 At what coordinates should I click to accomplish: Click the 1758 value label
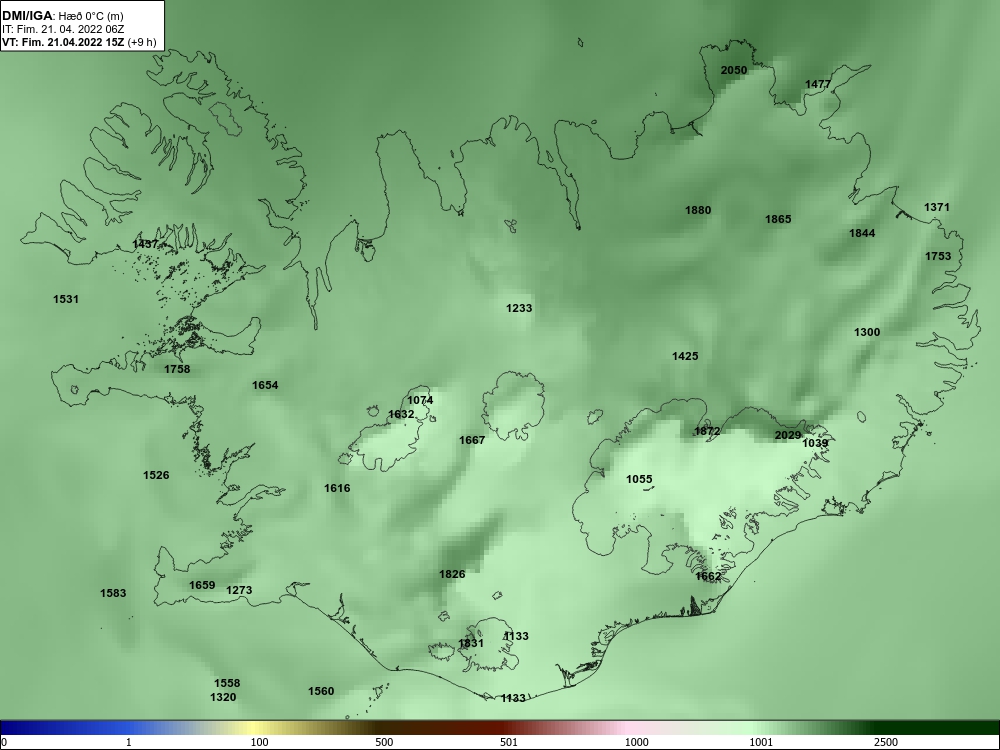point(177,369)
